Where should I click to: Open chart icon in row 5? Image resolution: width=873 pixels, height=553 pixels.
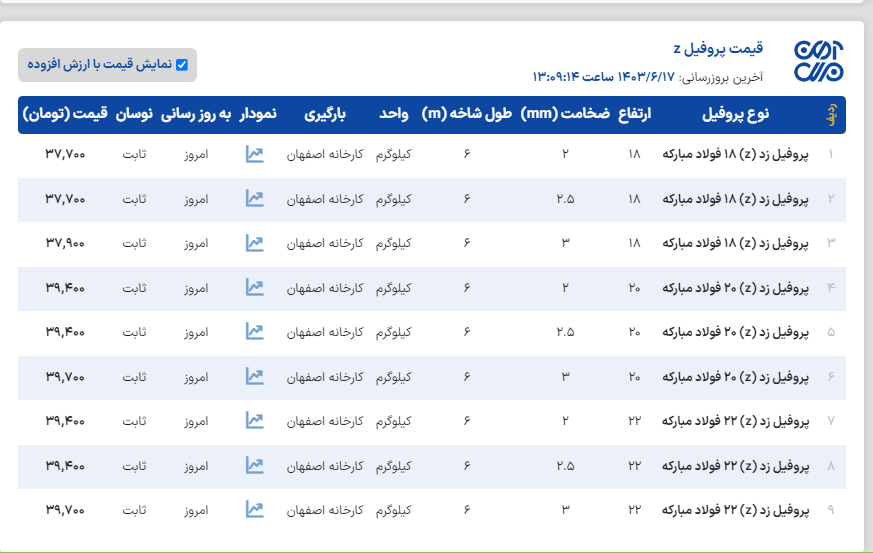coord(254,331)
